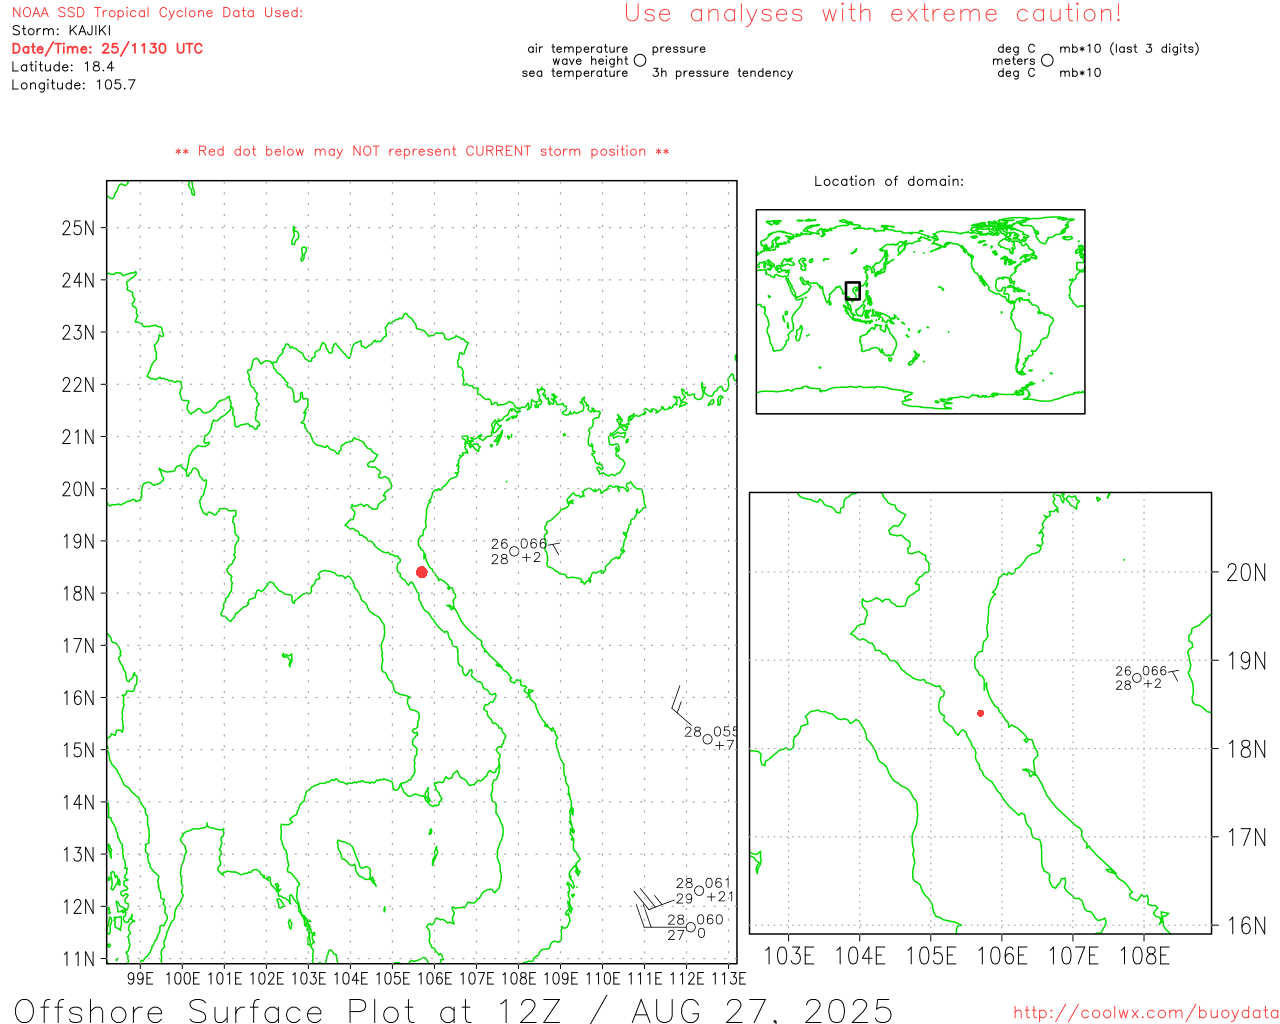The image size is (1280, 1024).
Task: Click 'Date/Time: 25/1130 UTC' text
Action: coord(107,48)
